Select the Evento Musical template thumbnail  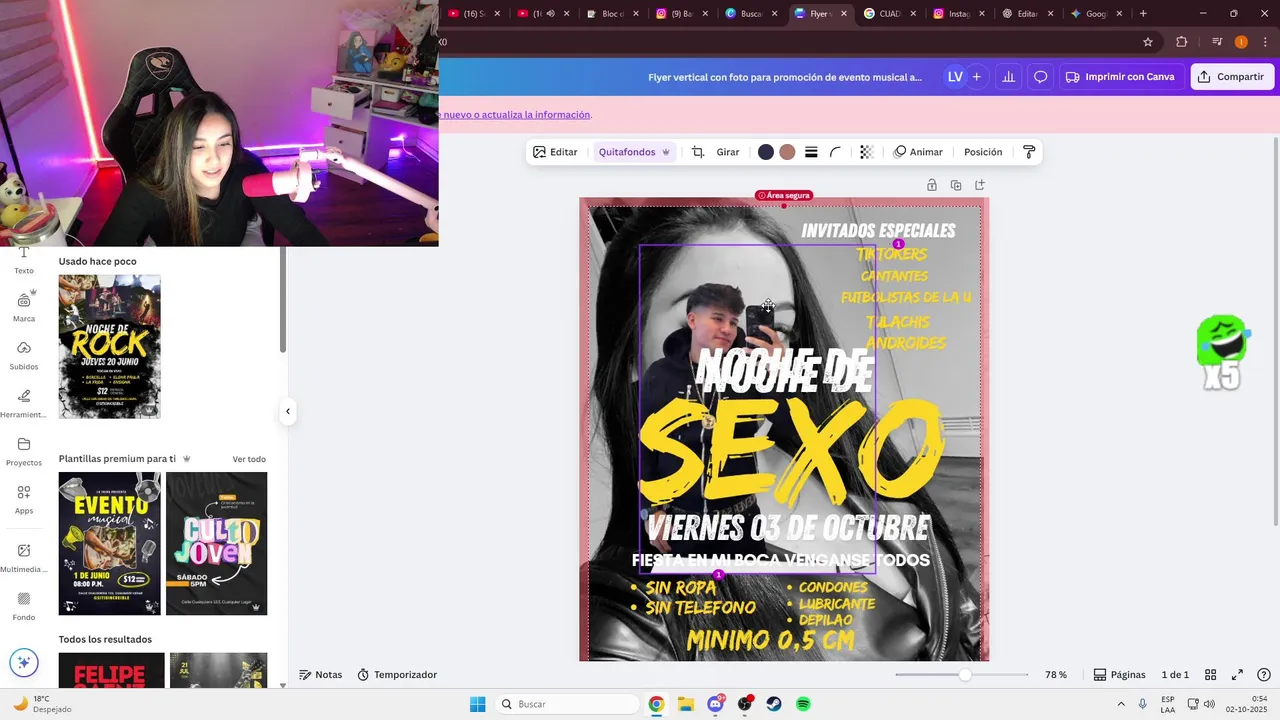tap(109, 543)
